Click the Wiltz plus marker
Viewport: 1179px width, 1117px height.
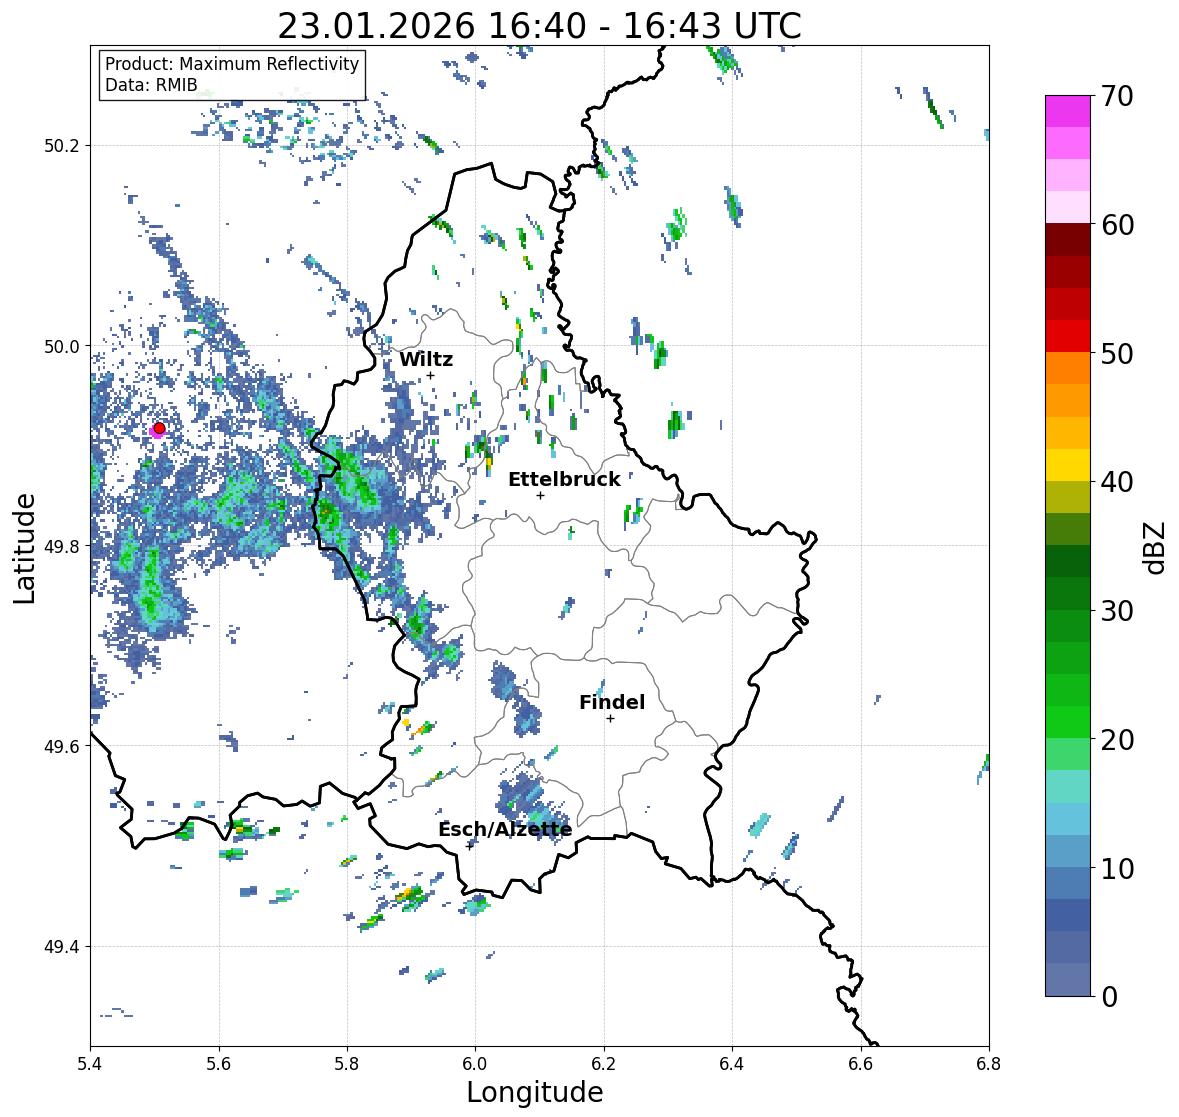click(430, 375)
